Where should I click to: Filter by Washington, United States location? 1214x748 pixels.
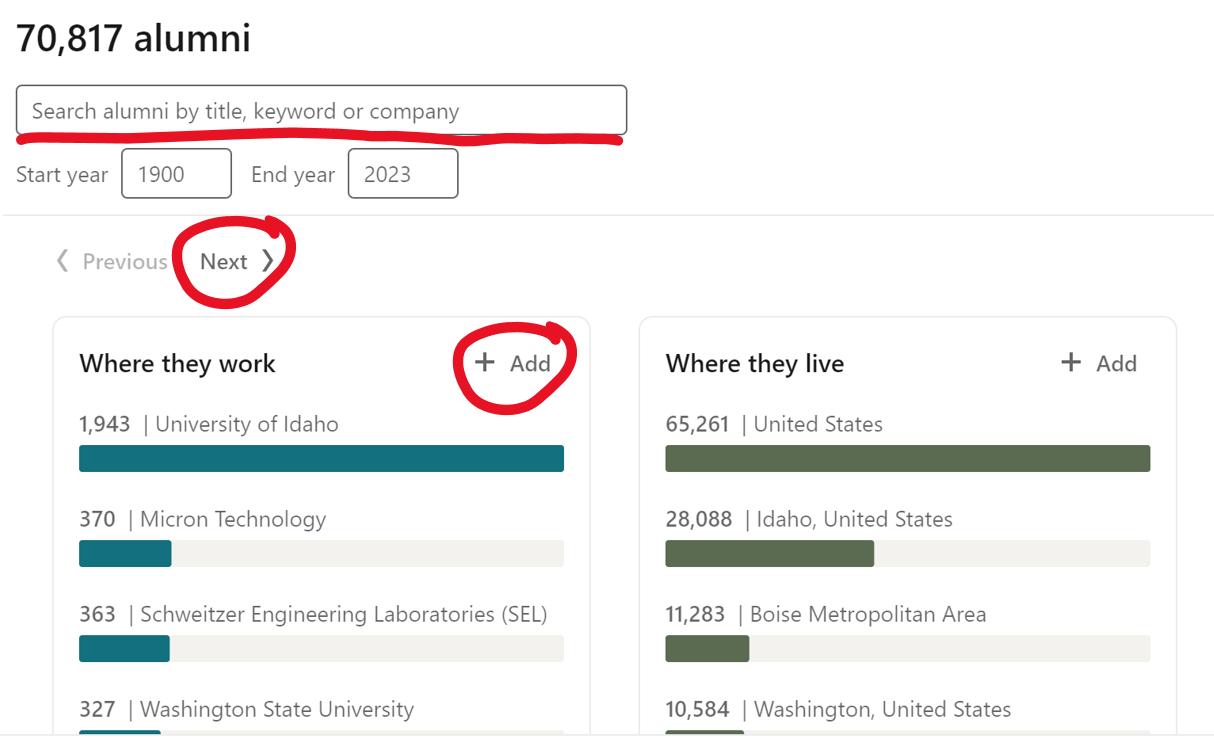881,710
